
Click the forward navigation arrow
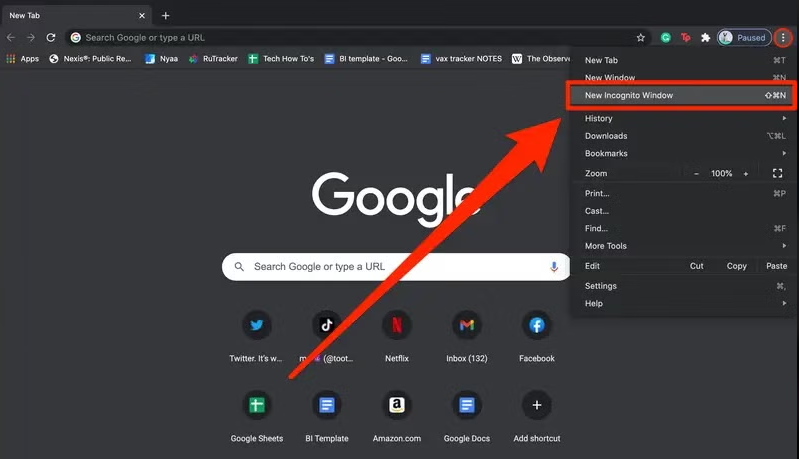click(x=31, y=37)
